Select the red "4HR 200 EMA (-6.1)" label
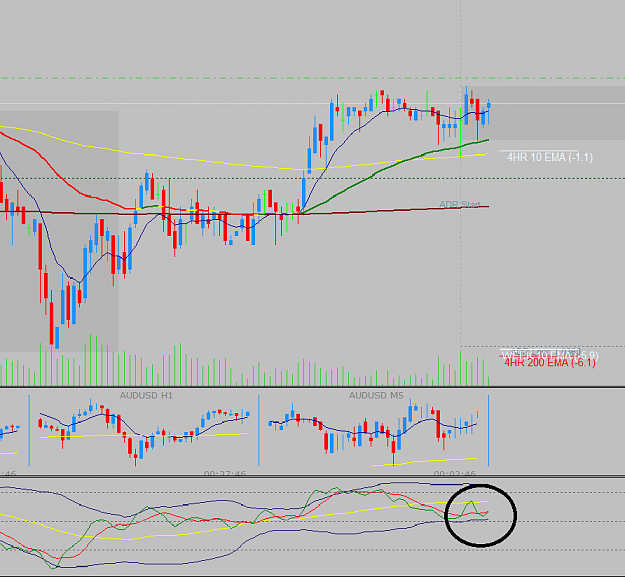The width and height of the screenshot is (625, 577). [550, 363]
